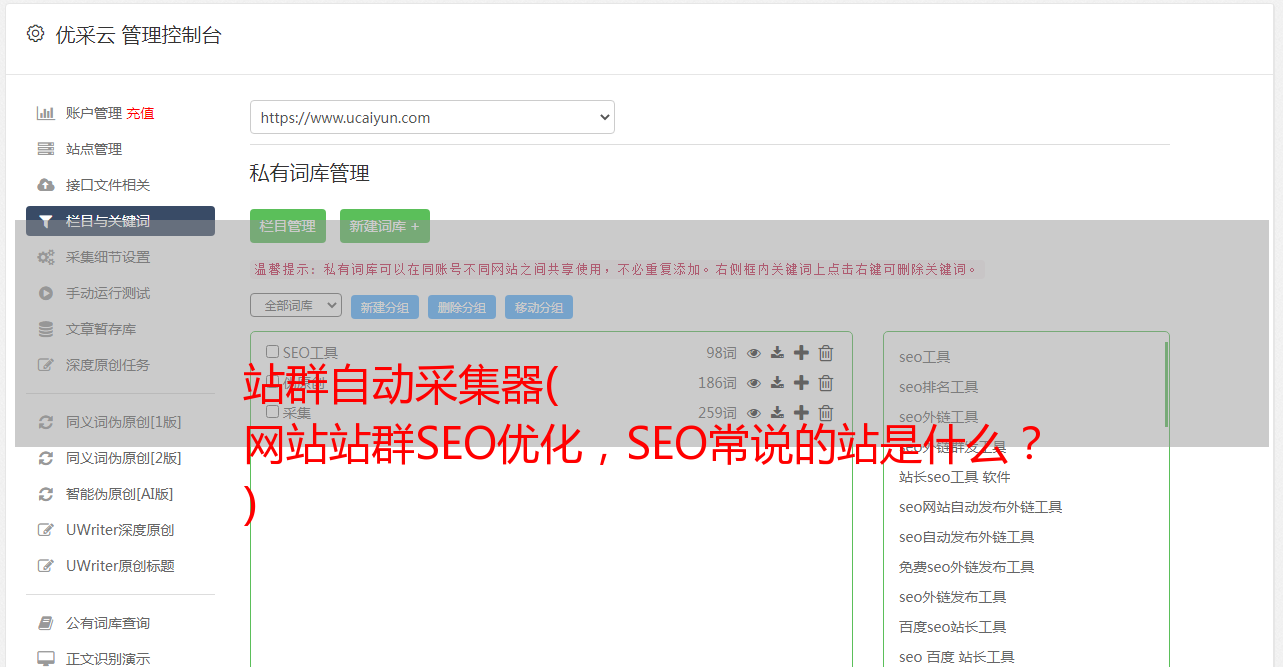Open 公有词库查询
This screenshot has height=667, width=1283.
(108, 623)
